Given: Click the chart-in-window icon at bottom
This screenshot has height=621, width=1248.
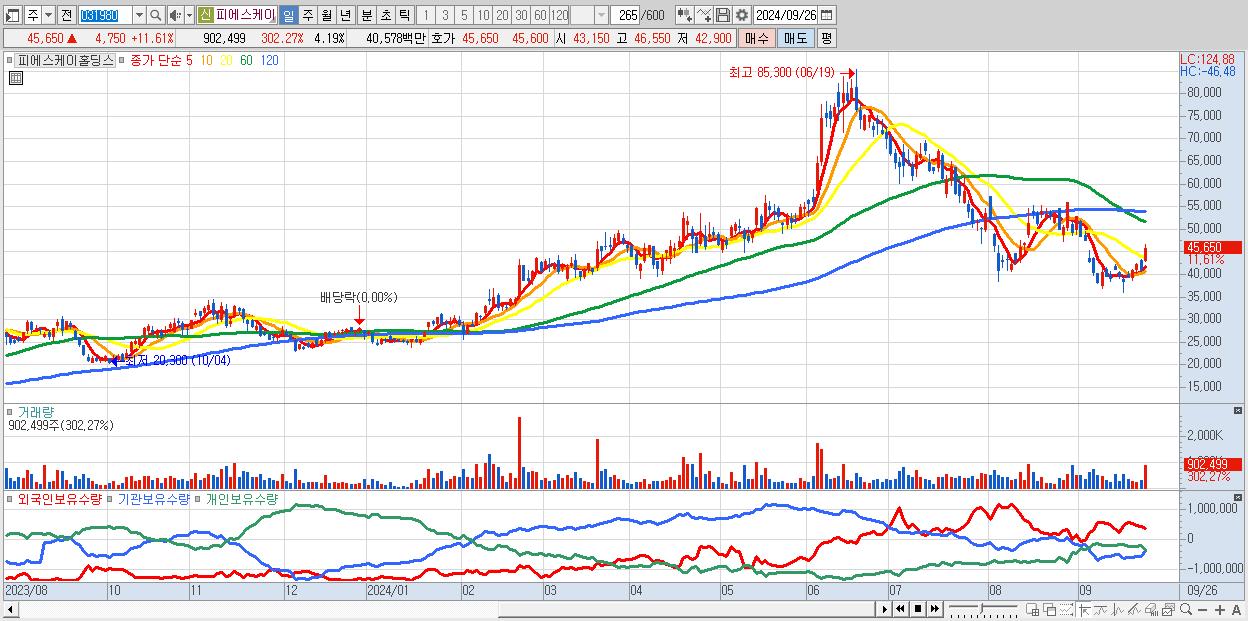Looking at the screenshot, I should tap(1168, 609).
